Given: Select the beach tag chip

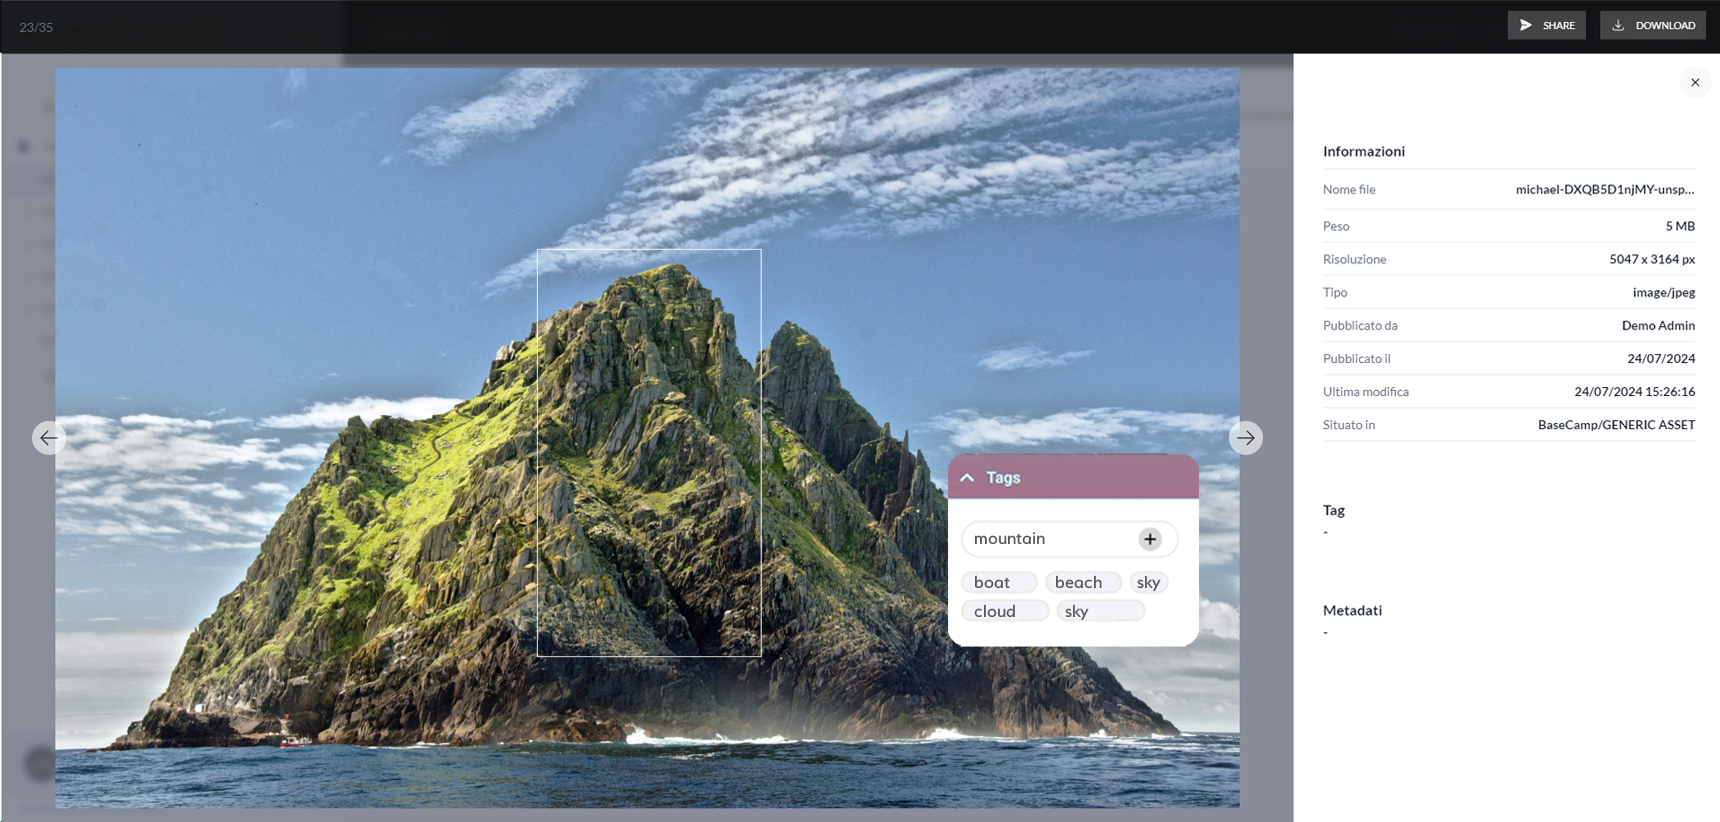Looking at the screenshot, I should pos(1083,582).
